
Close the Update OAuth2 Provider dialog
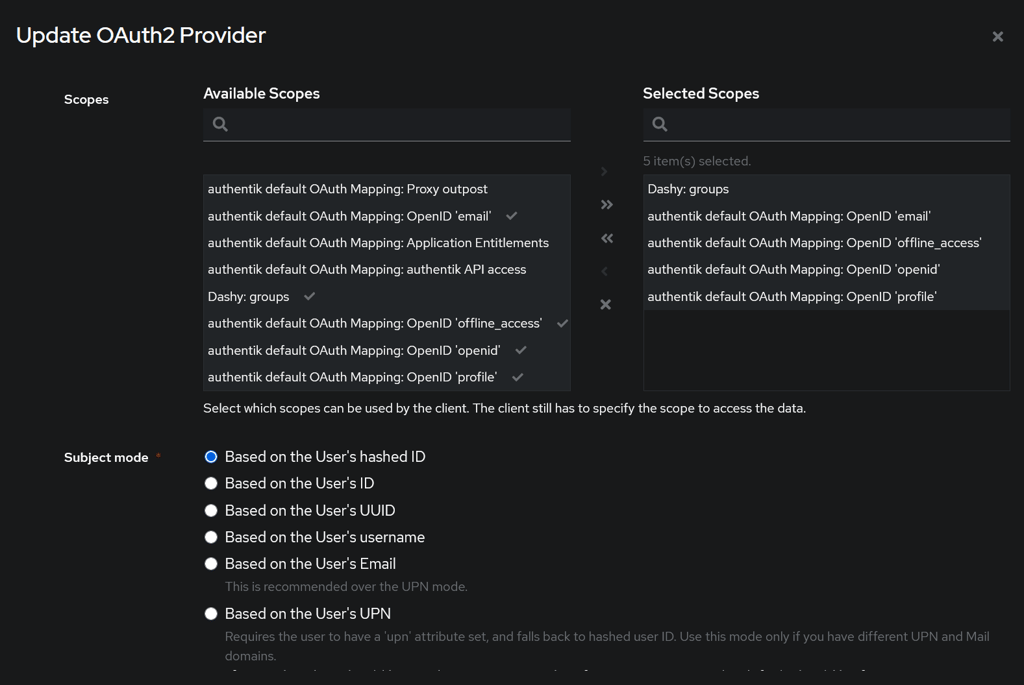pyautogui.click(x=997, y=37)
